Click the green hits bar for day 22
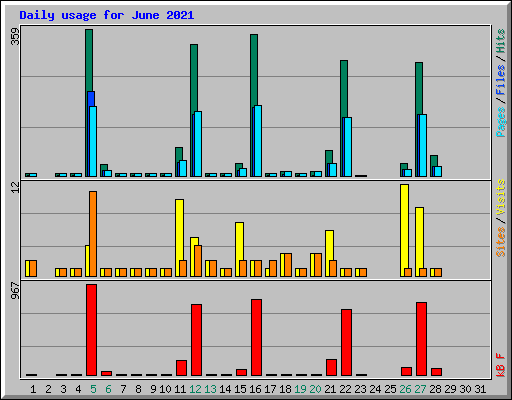Screen dimensions: 512x400 [x=344, y=88]
